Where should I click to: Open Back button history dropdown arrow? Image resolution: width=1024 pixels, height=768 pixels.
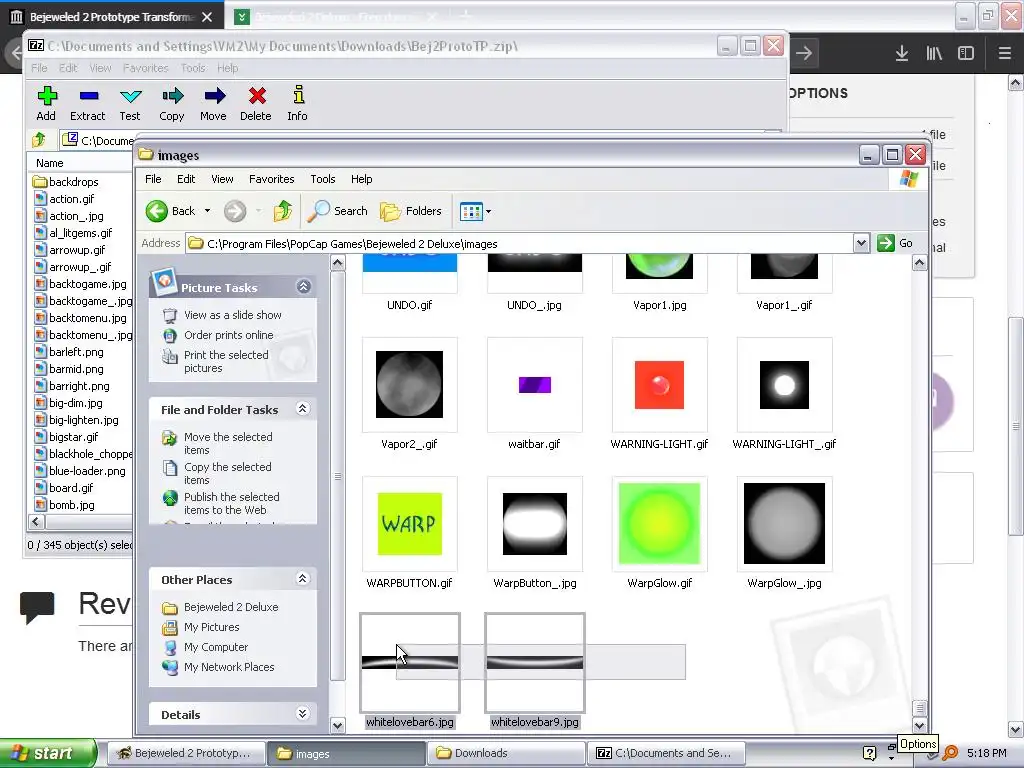click(208, 211)
